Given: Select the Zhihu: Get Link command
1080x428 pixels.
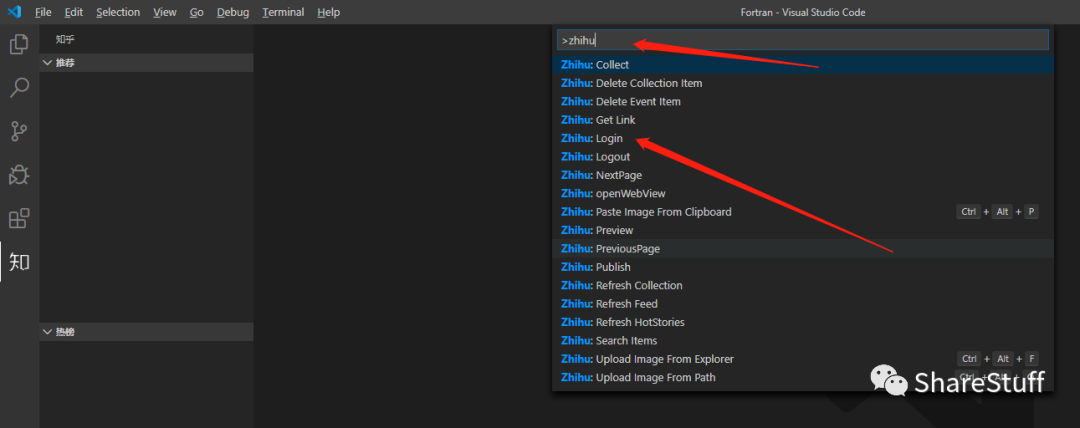Looking at the screenshot, I should point(803,120).
